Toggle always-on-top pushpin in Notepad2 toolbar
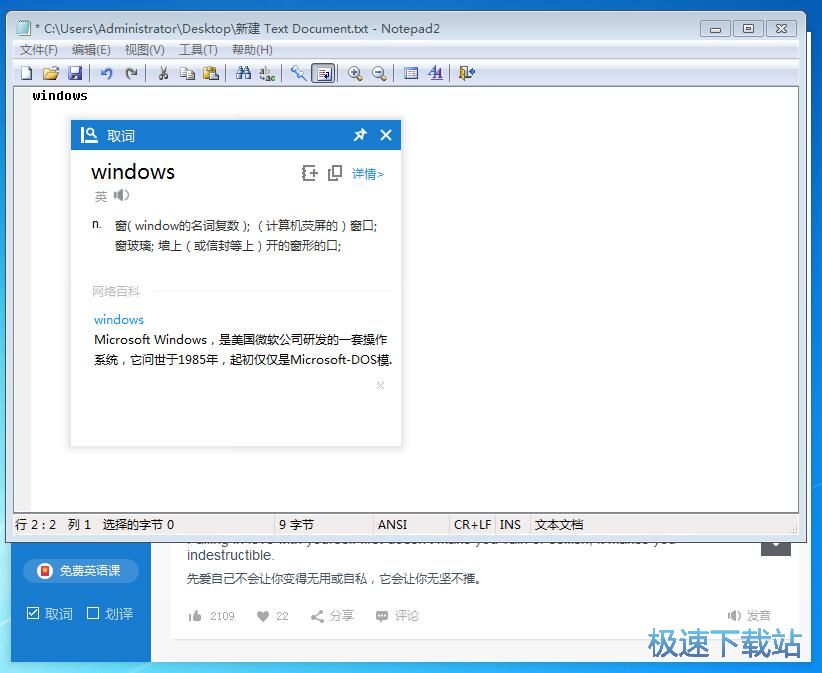This screenshot has height=673, width=822. [x=299, y=73]
